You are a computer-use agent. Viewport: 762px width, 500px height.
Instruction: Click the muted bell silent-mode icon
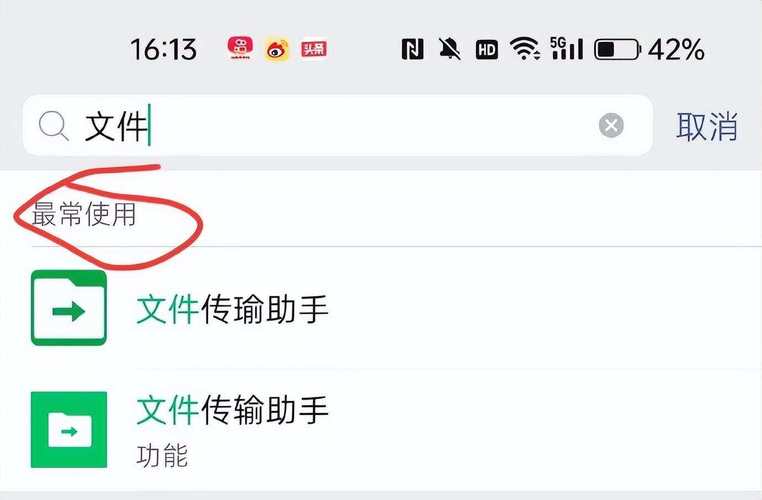point(450,49)
